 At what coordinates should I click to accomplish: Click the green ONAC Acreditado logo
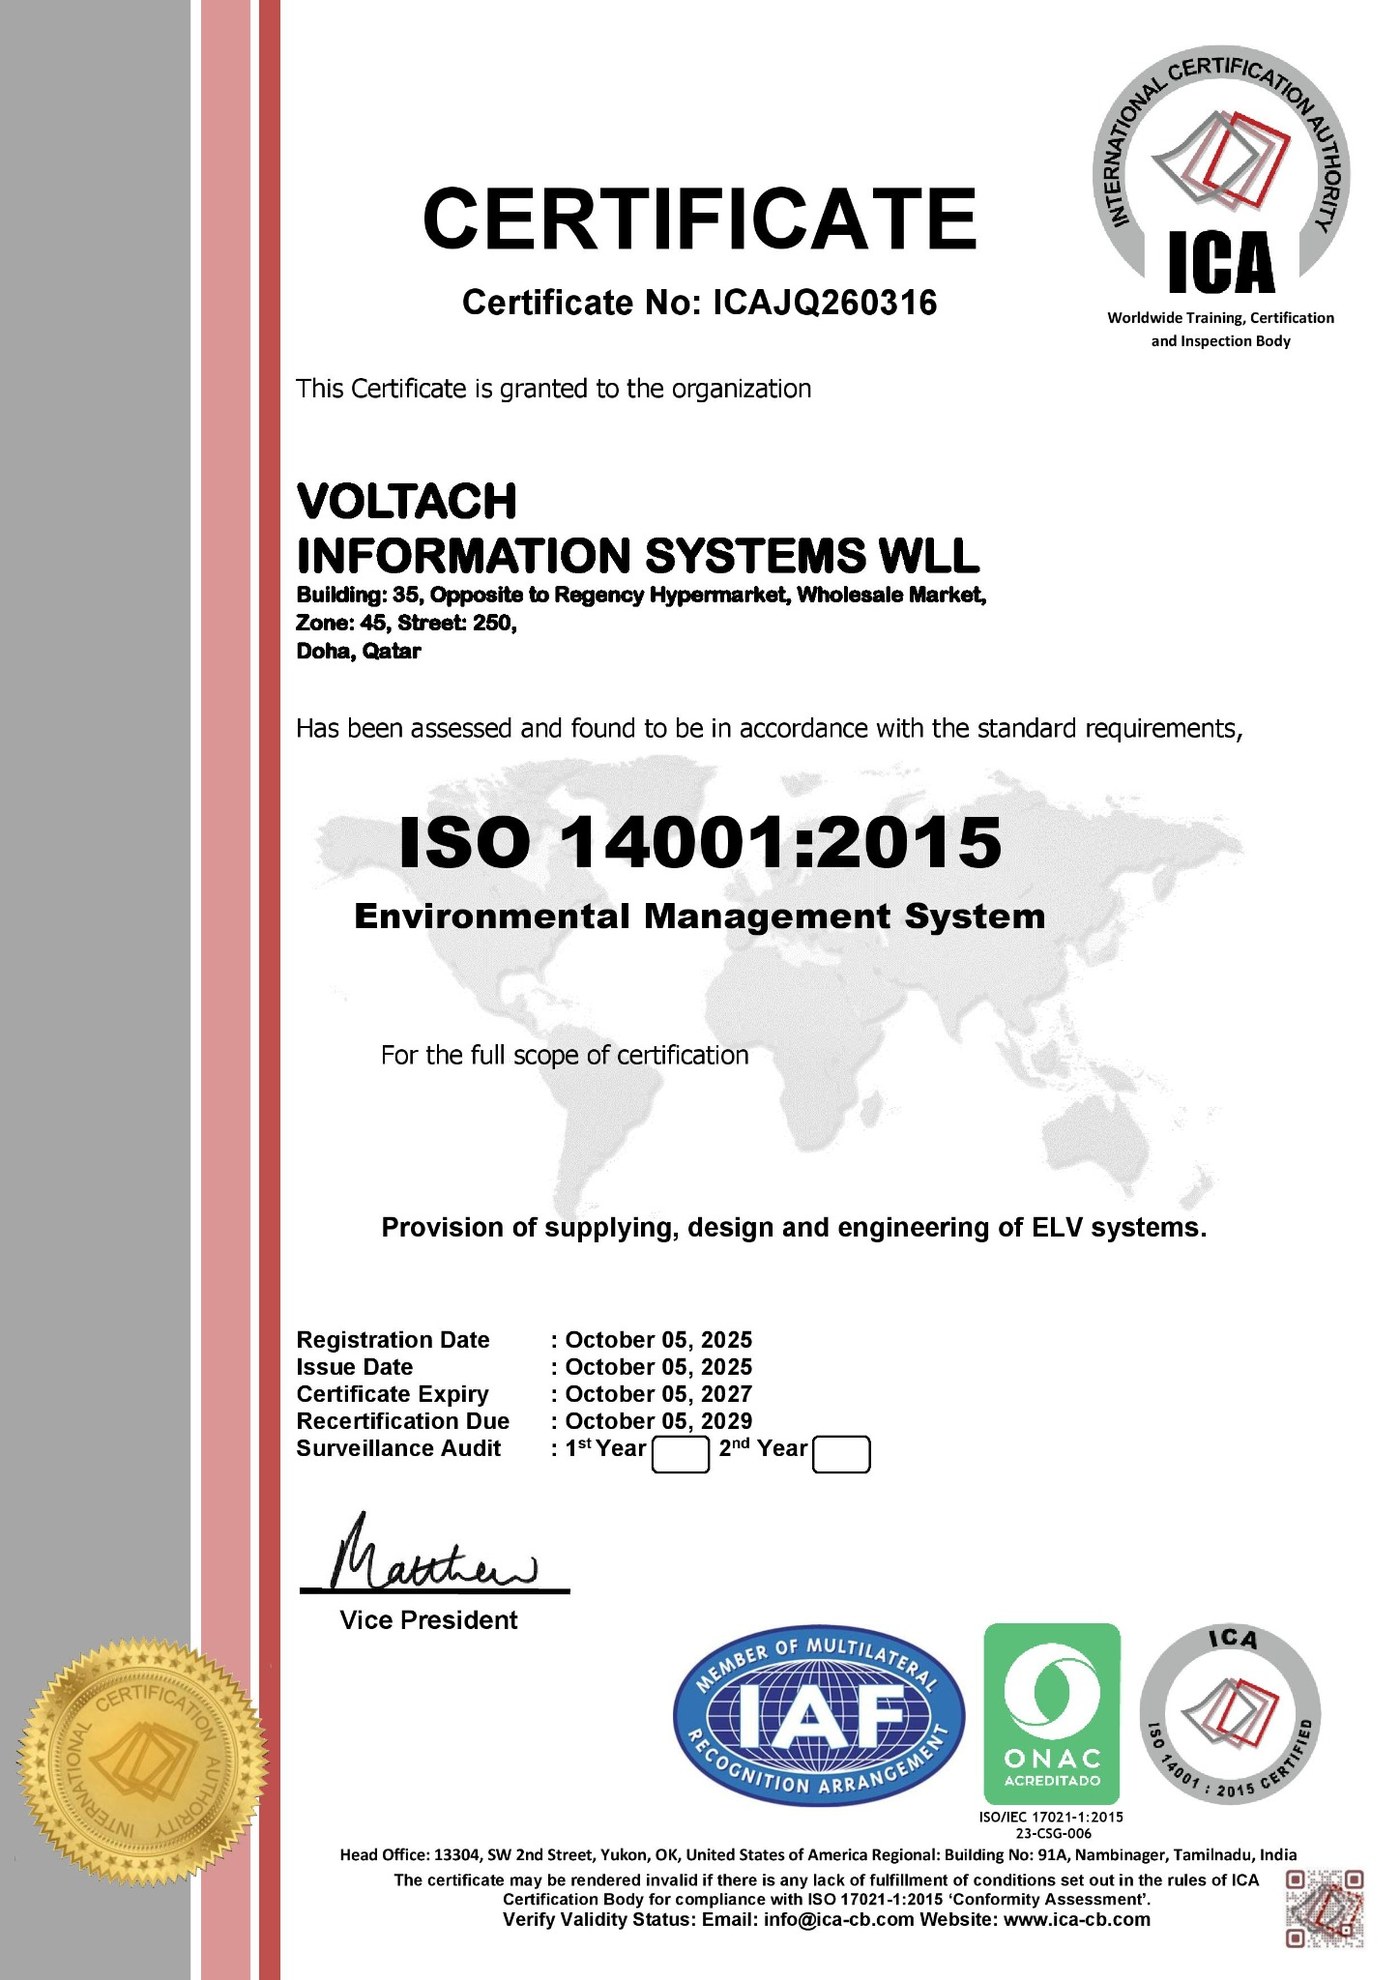coord(1051,1713)
